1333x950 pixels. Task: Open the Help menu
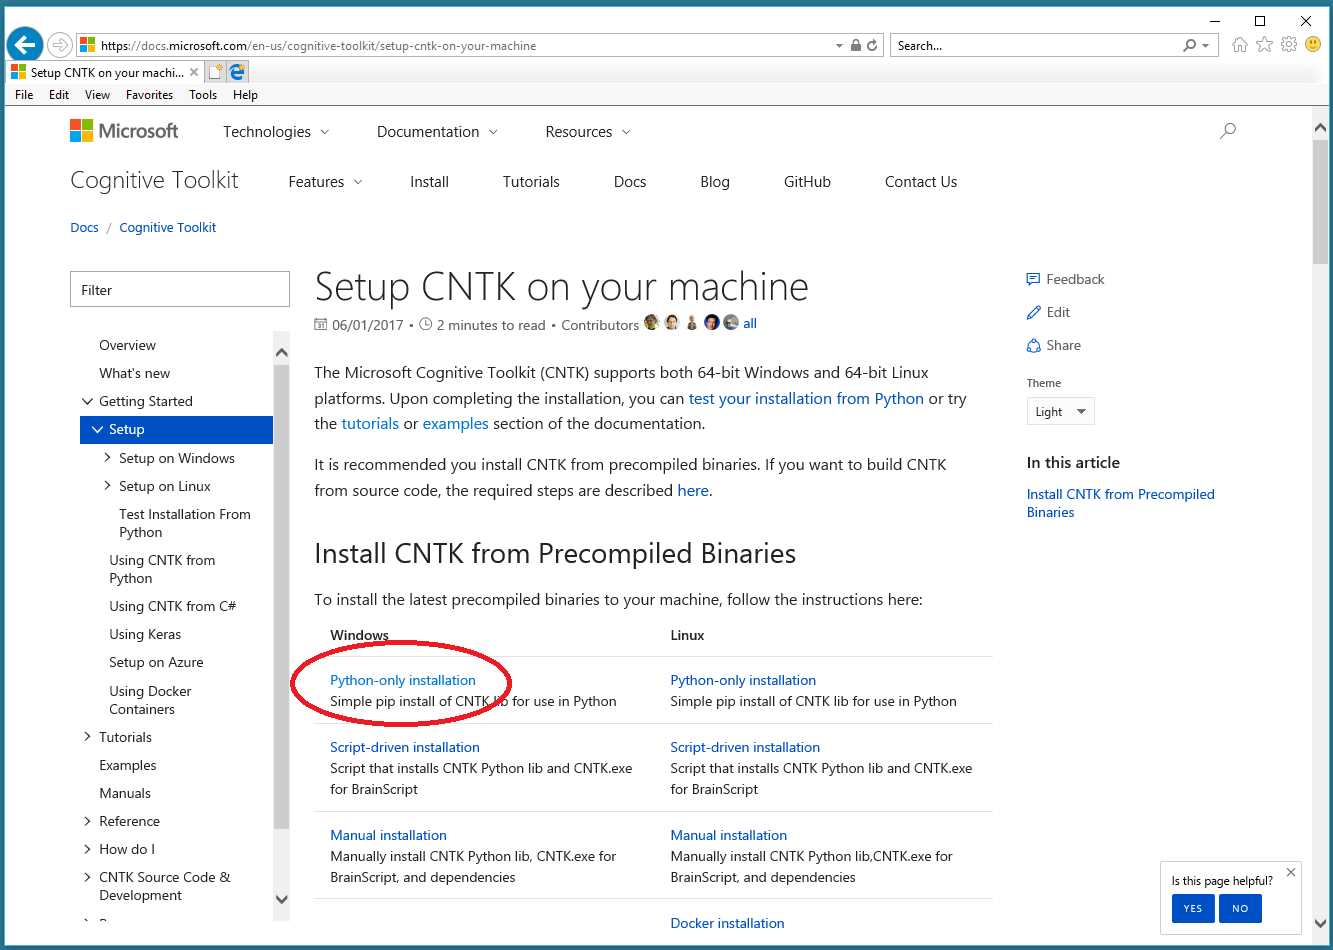245,95
